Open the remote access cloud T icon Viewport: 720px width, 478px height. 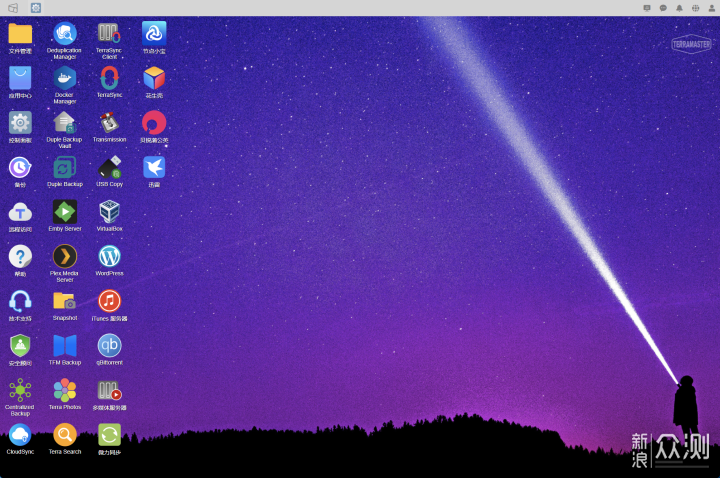pyautogui.click(x=20, y=212)
